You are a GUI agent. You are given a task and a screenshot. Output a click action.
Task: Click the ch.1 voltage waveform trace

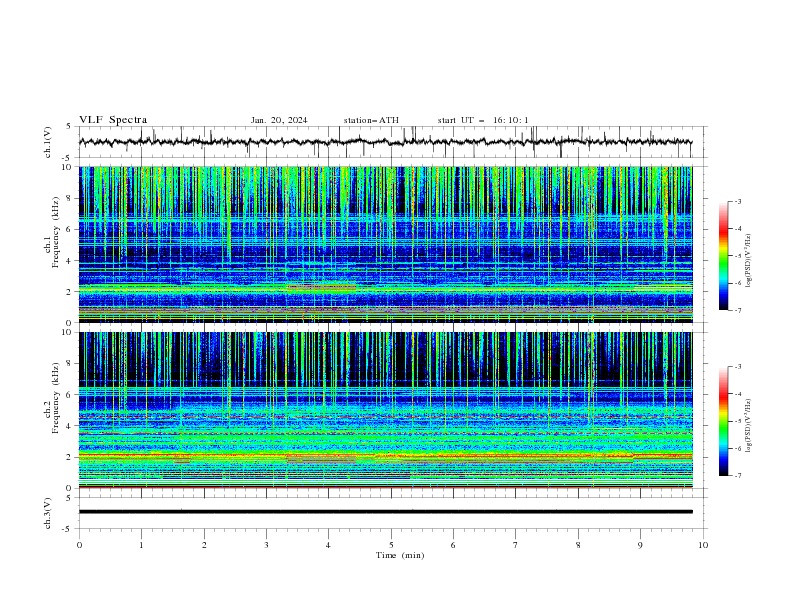pyautogui.click(x=385, y=142)
